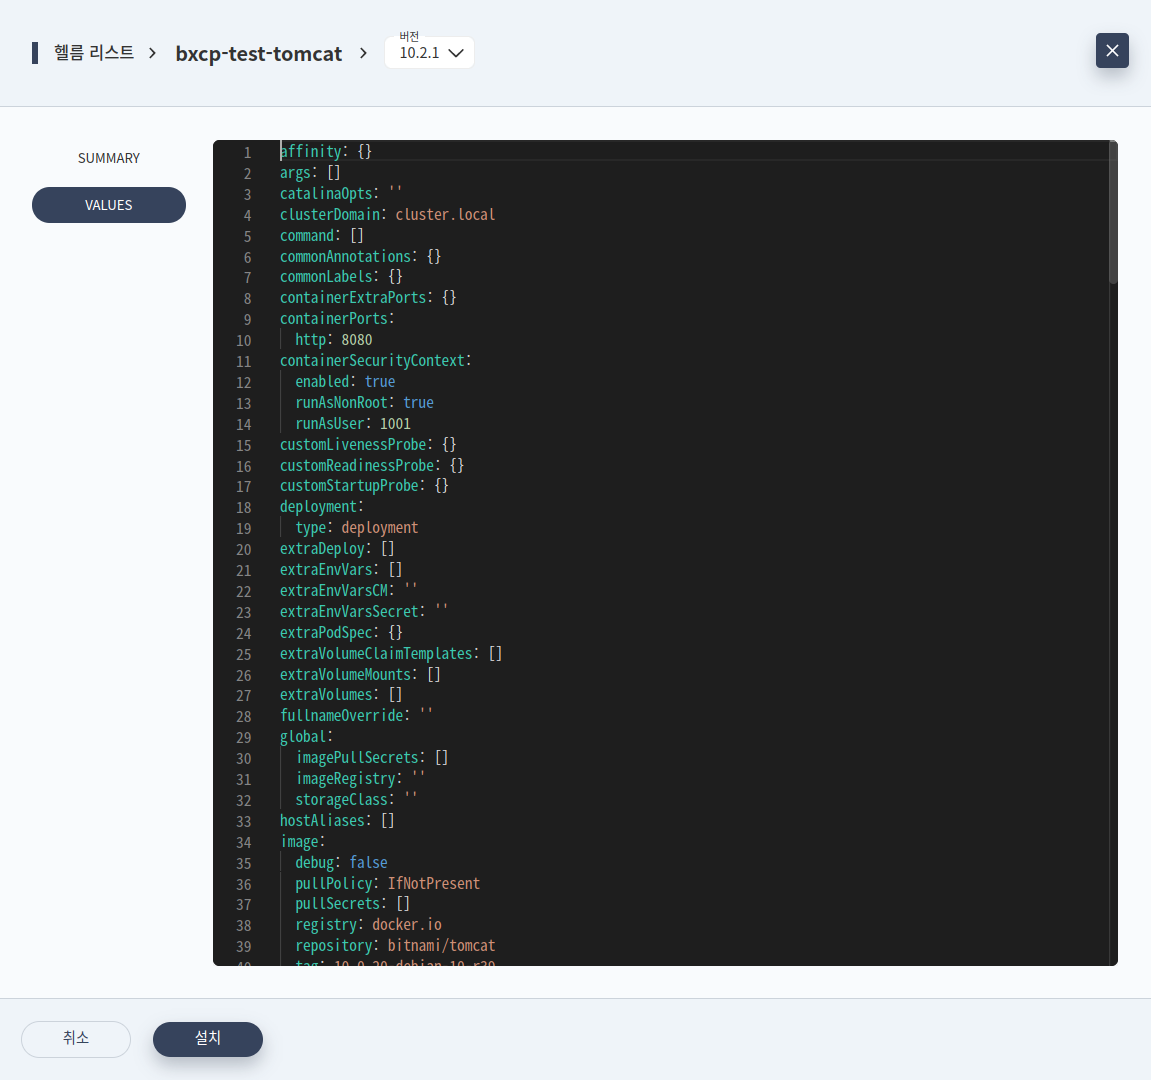Viewport: 1151px width, 1080px height.
Task: Click the 취소 cancel button
Action: pos(76,1038)
